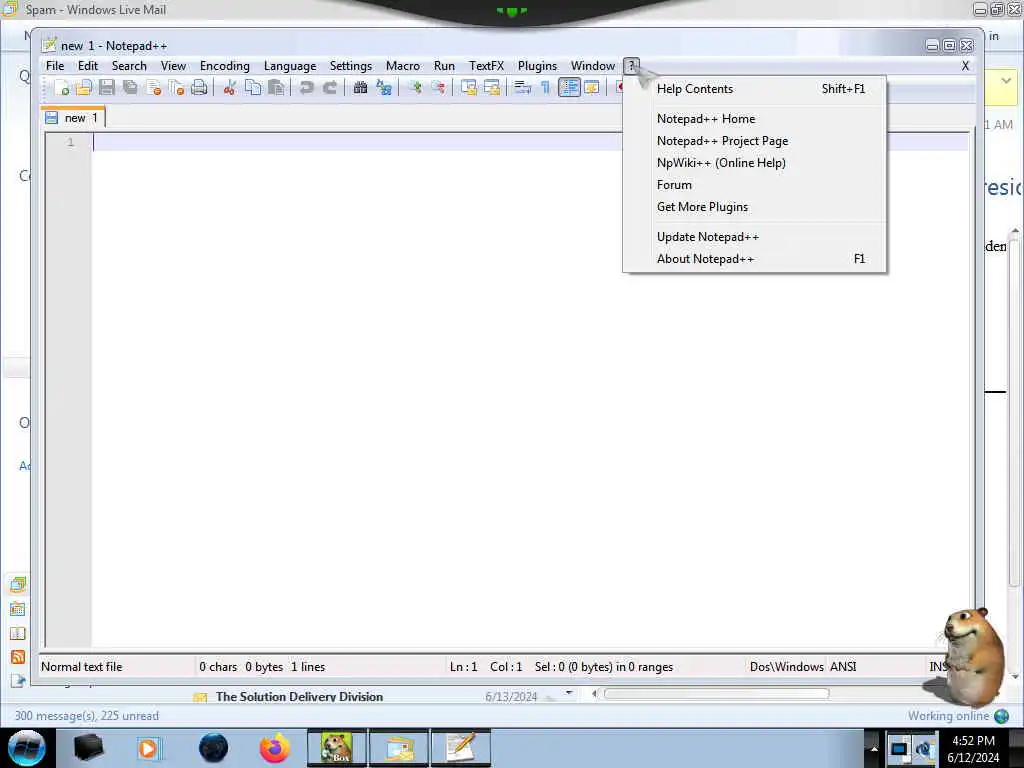Click the Zoom Out toolbar icon
The height and width of the screenshot is (768, 1024).
click(438, 87)
